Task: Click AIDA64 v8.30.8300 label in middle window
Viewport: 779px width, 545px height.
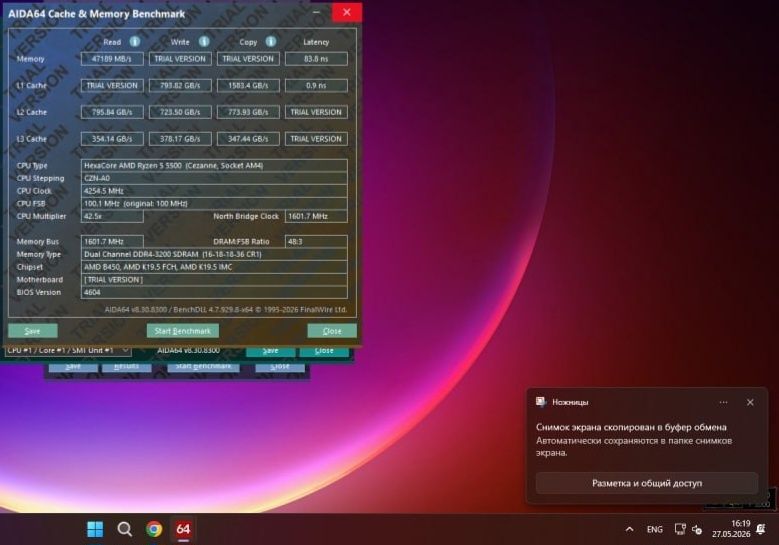Action: (x=188, y=351)
